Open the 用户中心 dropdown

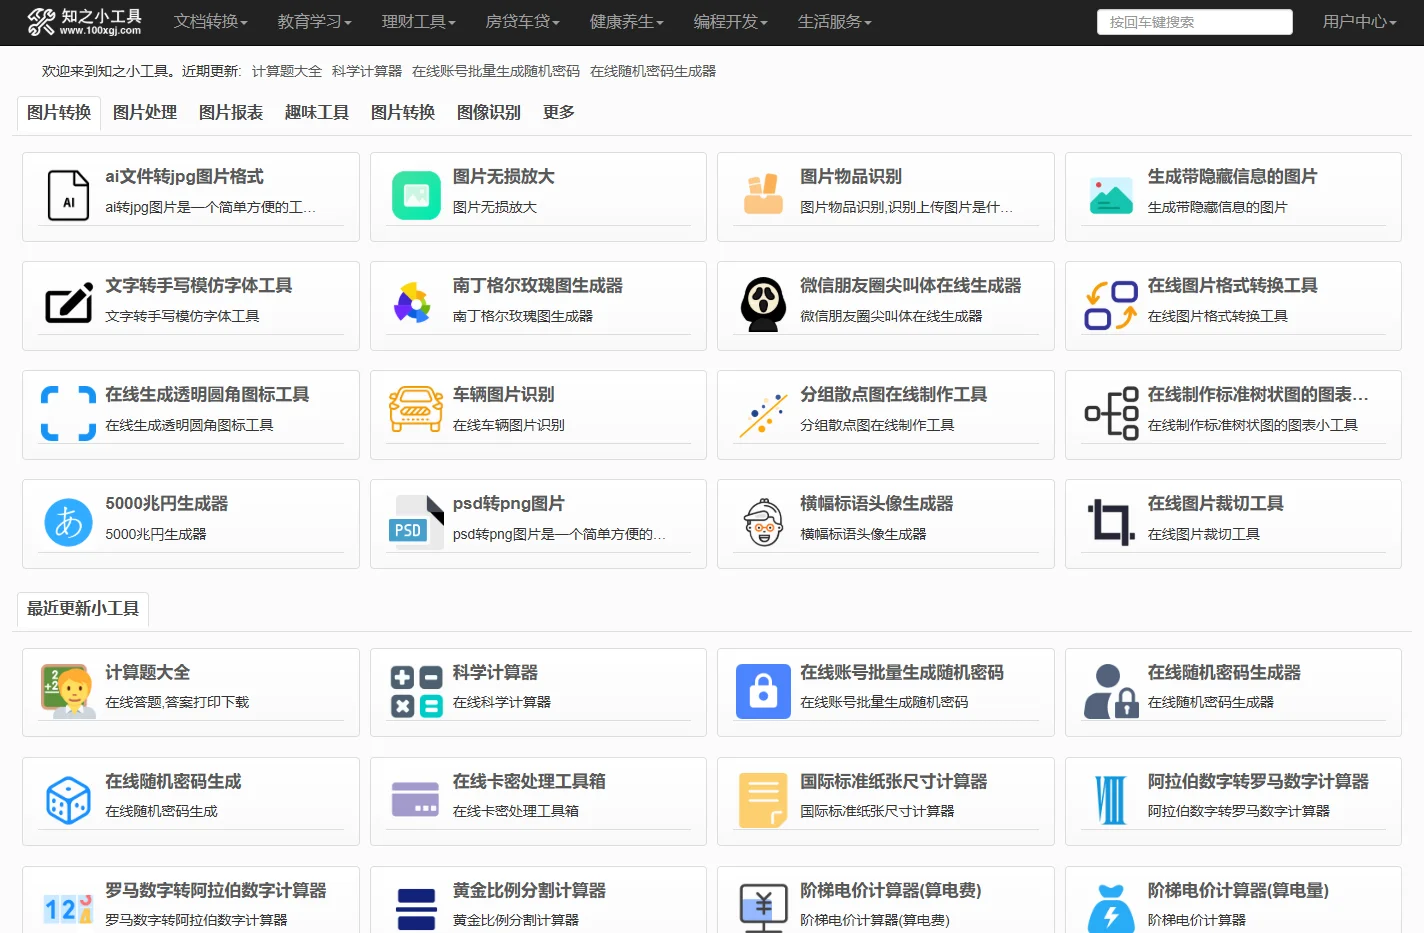coord(1359,22)
